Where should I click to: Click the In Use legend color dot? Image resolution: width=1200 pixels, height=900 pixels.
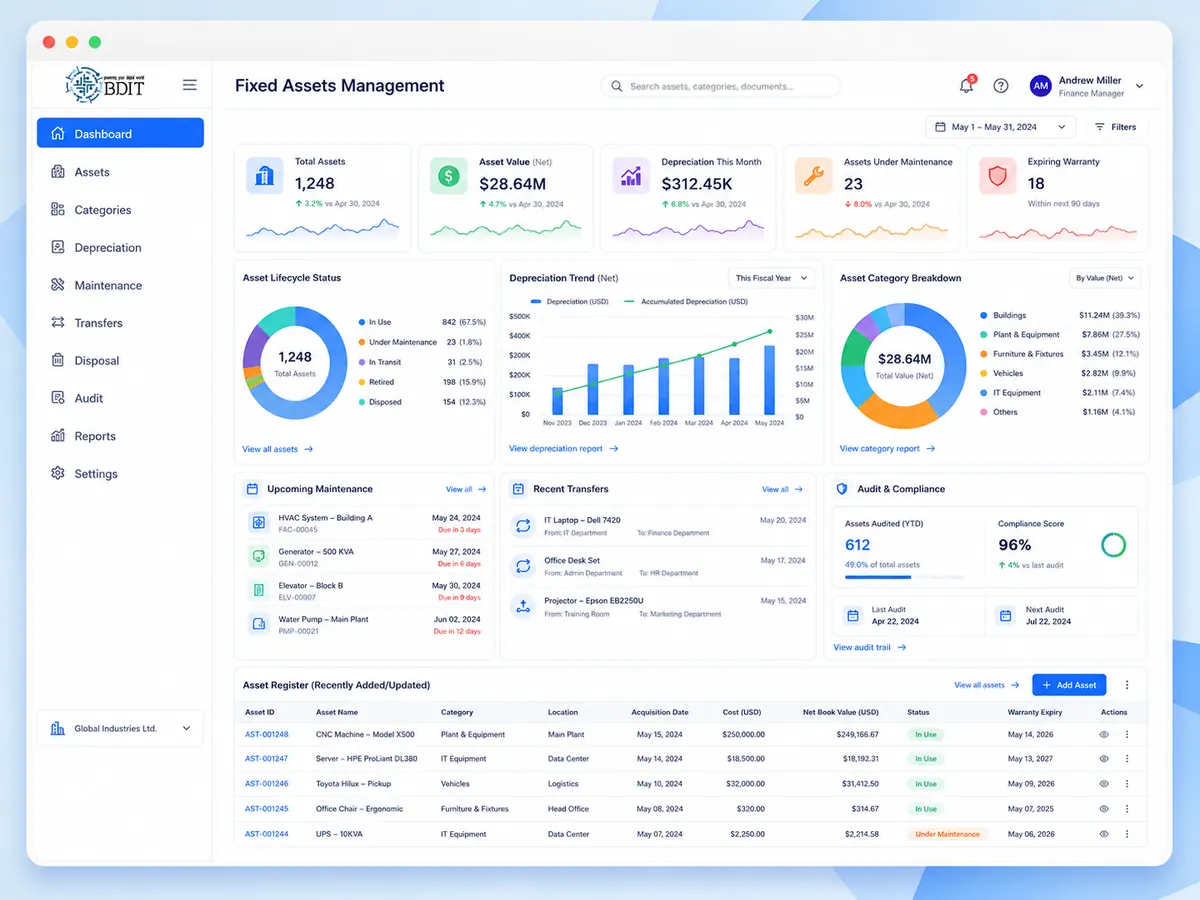tap(360, 322)
